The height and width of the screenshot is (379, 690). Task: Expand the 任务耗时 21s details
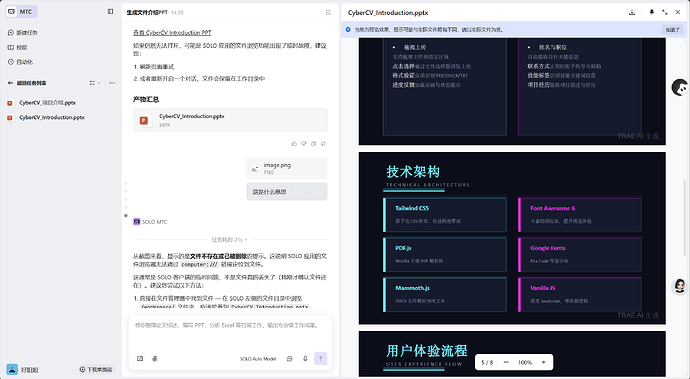click(x=229, y=239)
